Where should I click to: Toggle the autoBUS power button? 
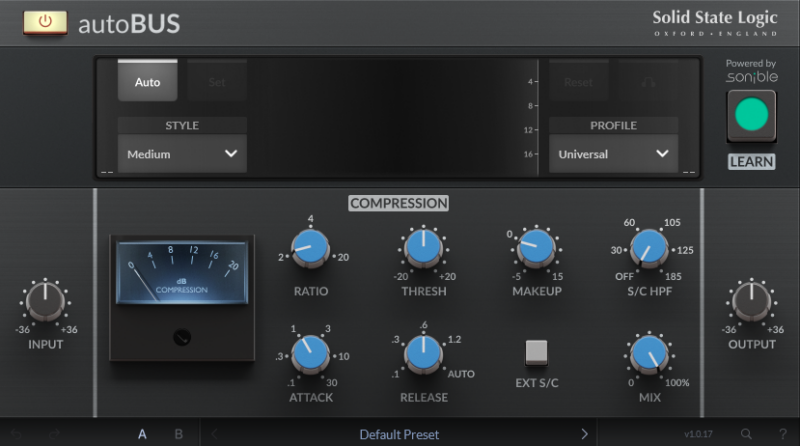[45, 22]
